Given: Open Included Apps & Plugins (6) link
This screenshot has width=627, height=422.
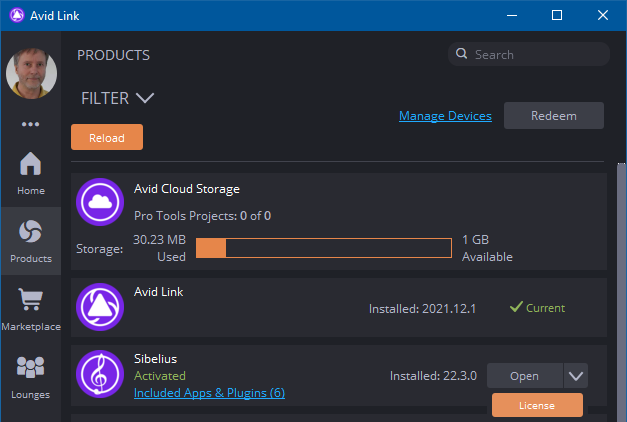Looking at the screenshot, I should [209, 393].
